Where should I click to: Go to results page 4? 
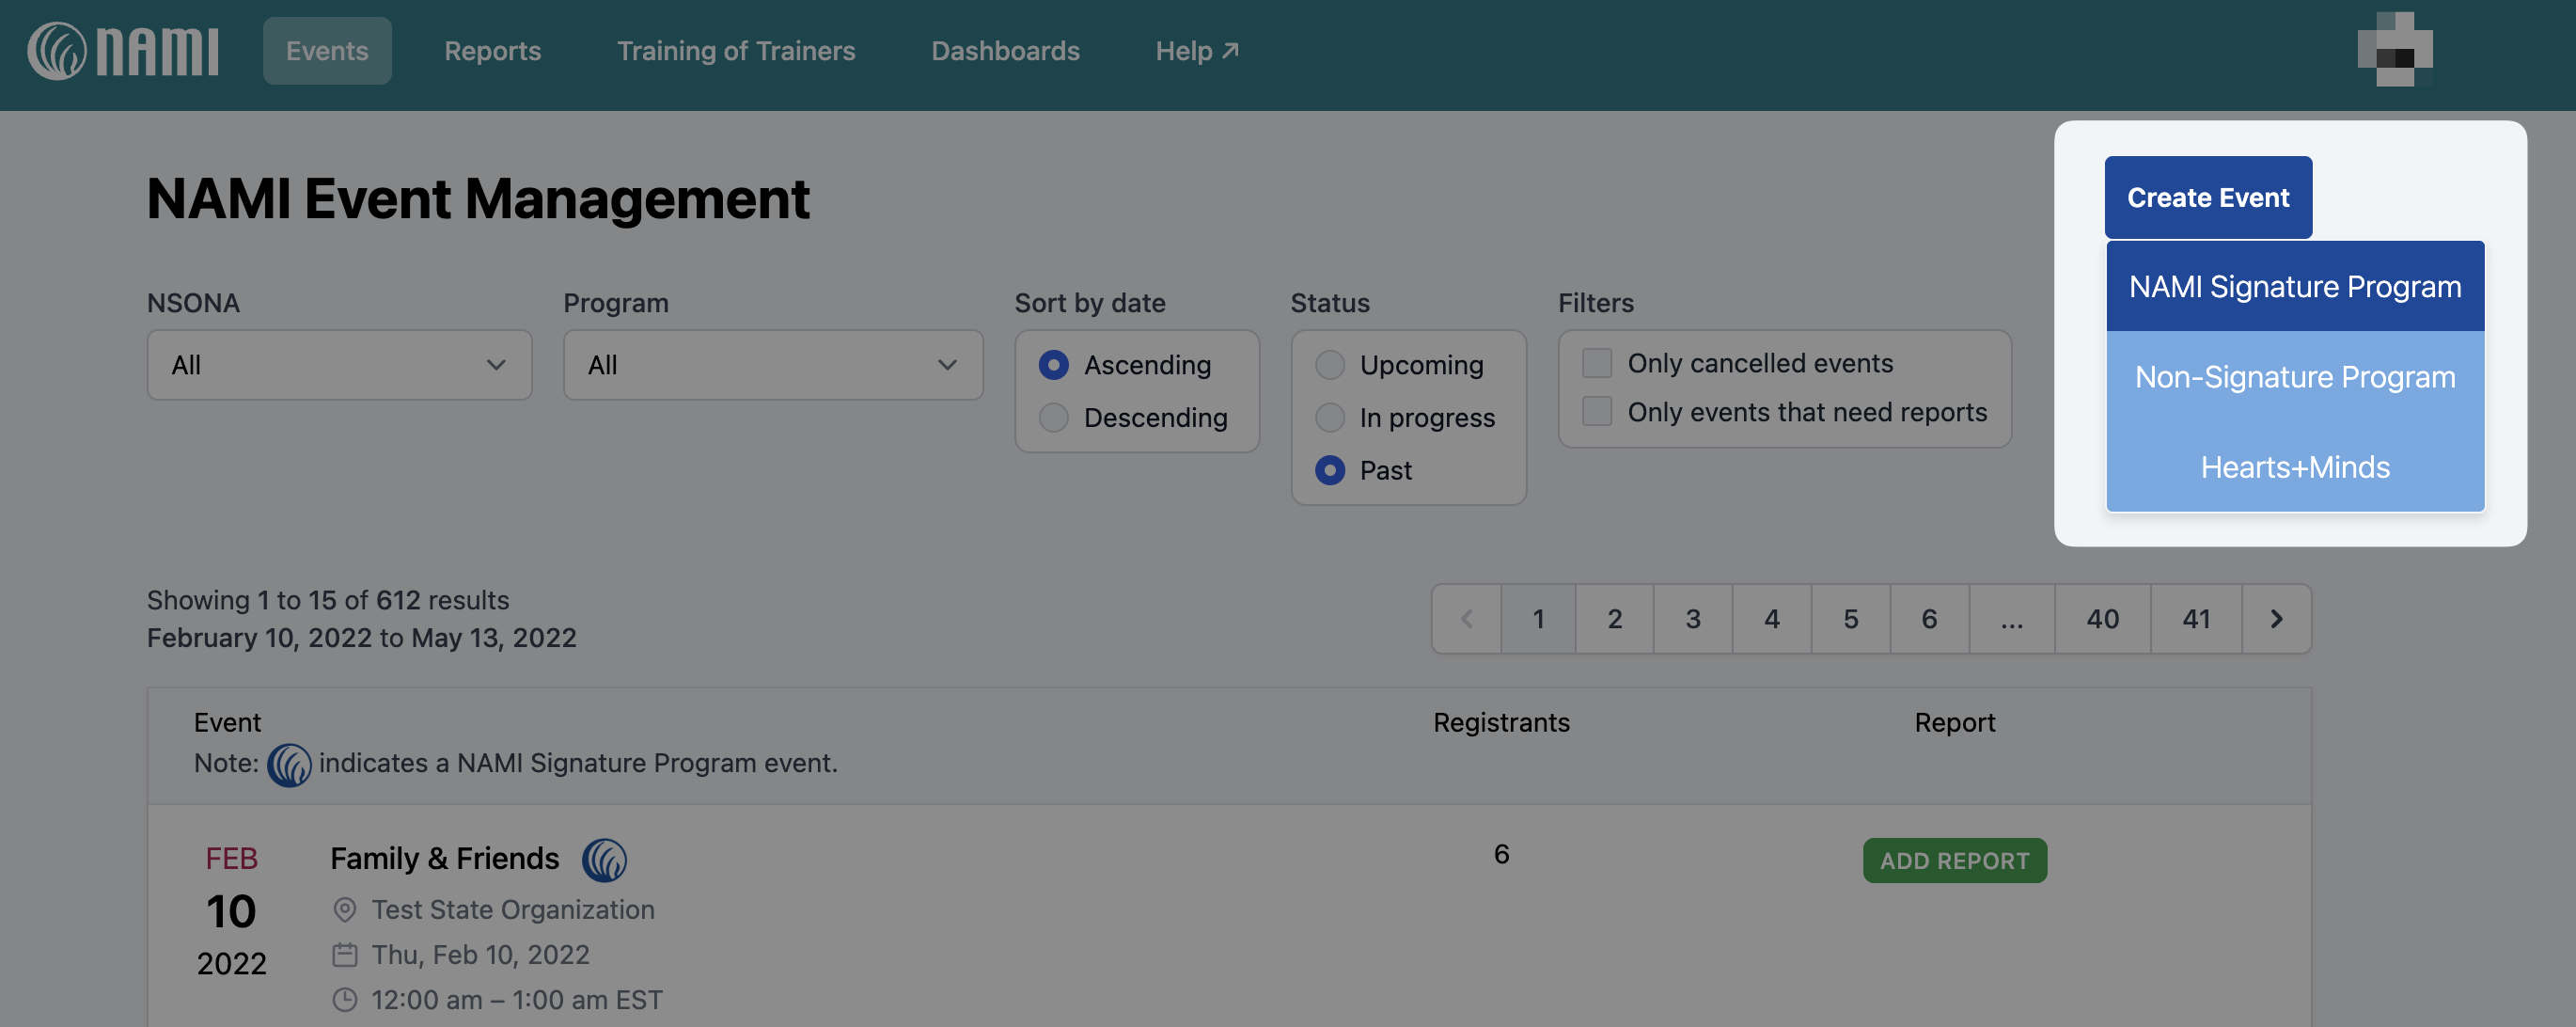click(x=1771, y=619)
